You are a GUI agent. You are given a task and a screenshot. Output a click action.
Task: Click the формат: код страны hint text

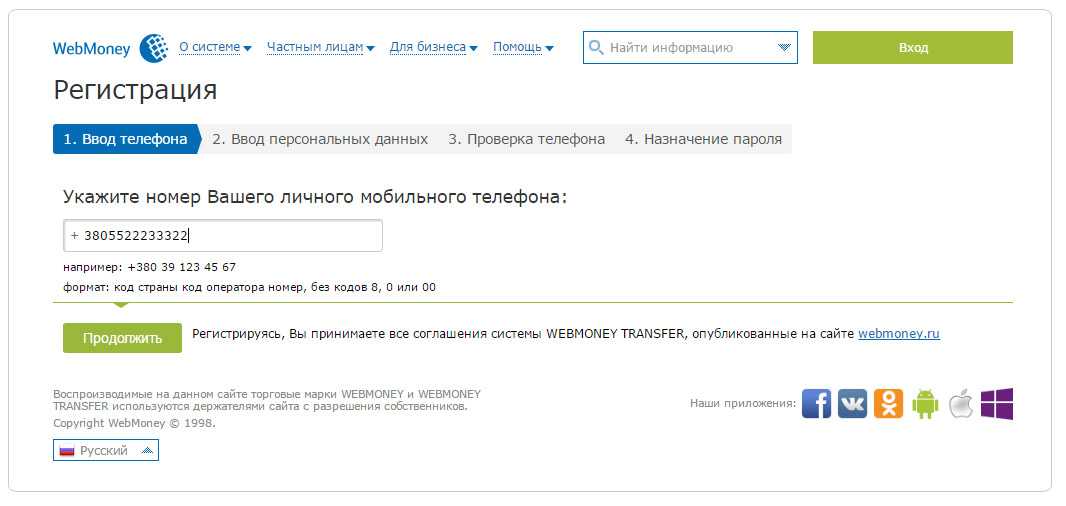(250, 288)
